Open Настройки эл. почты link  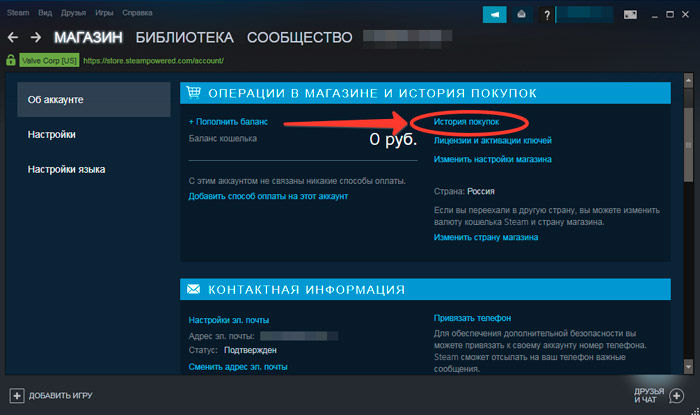[x=229, y=320]
